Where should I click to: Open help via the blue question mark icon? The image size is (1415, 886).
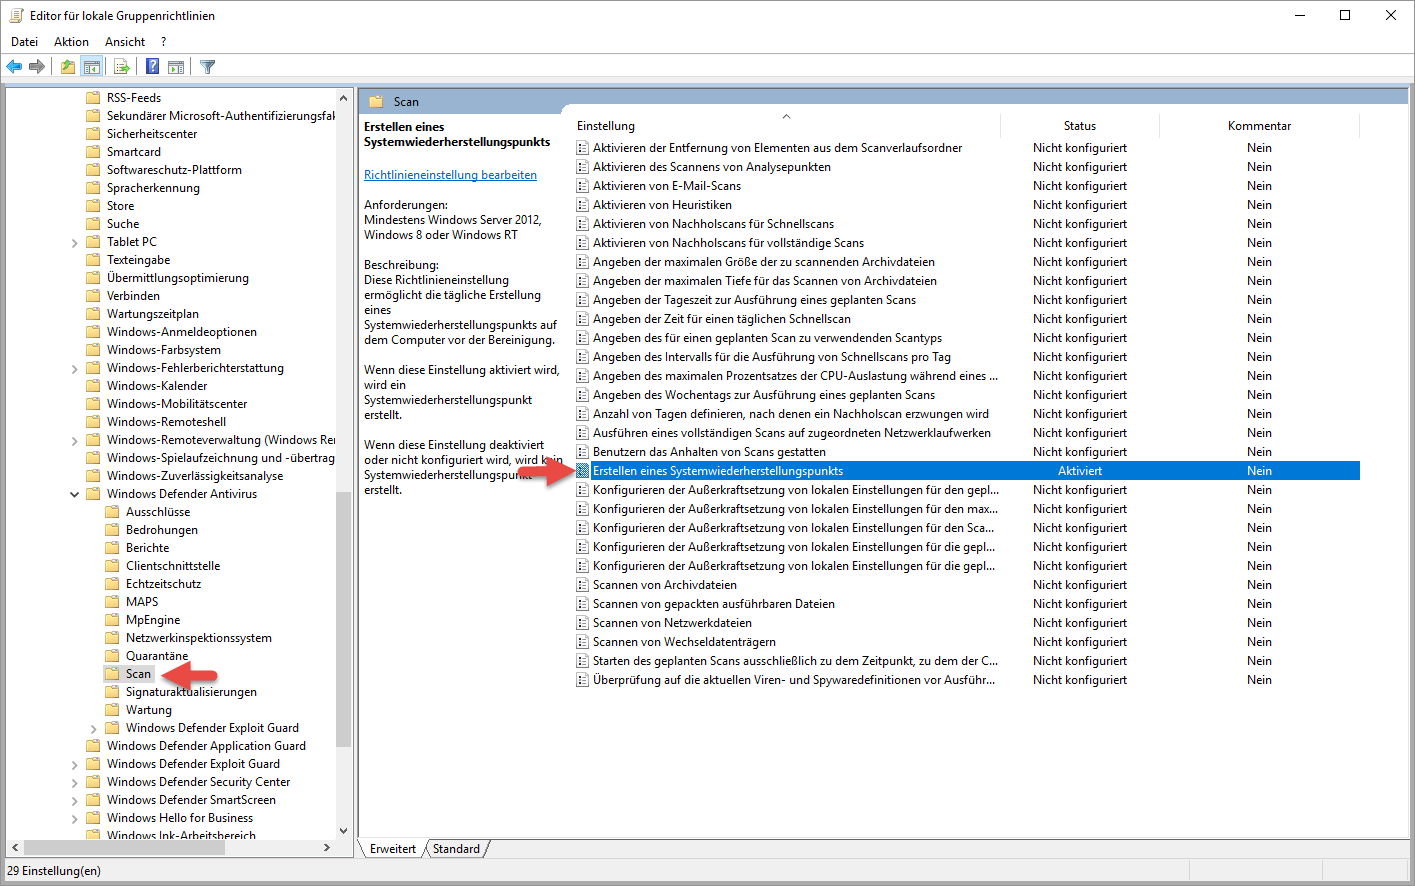152,67
